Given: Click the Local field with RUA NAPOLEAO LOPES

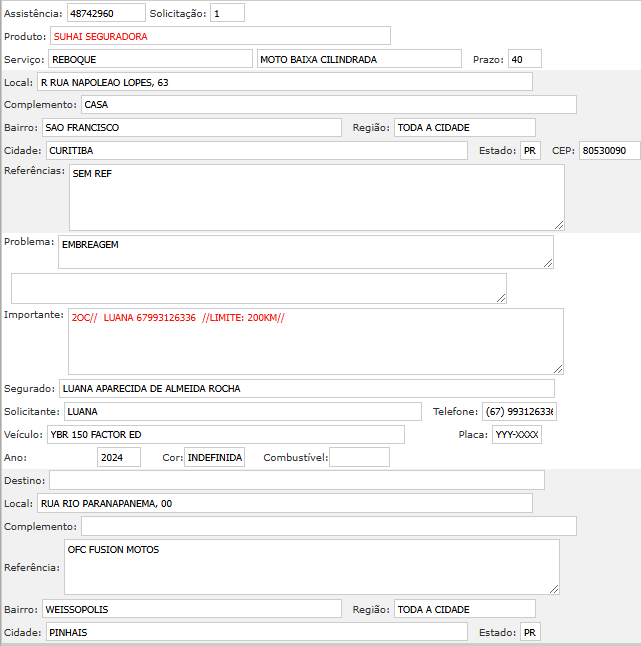Looking at the screenshot, I should 284,82.
